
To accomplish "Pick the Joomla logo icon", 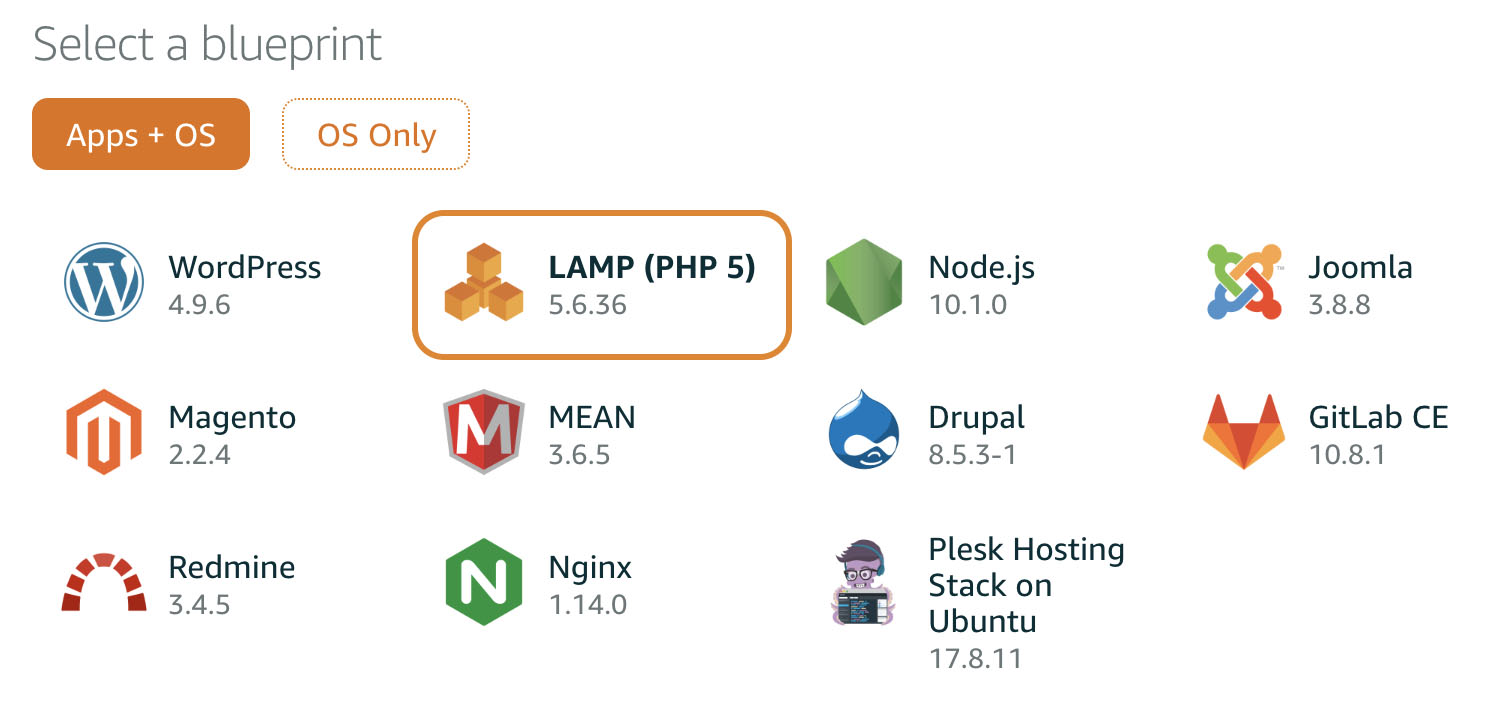I will click(1244, 283).
